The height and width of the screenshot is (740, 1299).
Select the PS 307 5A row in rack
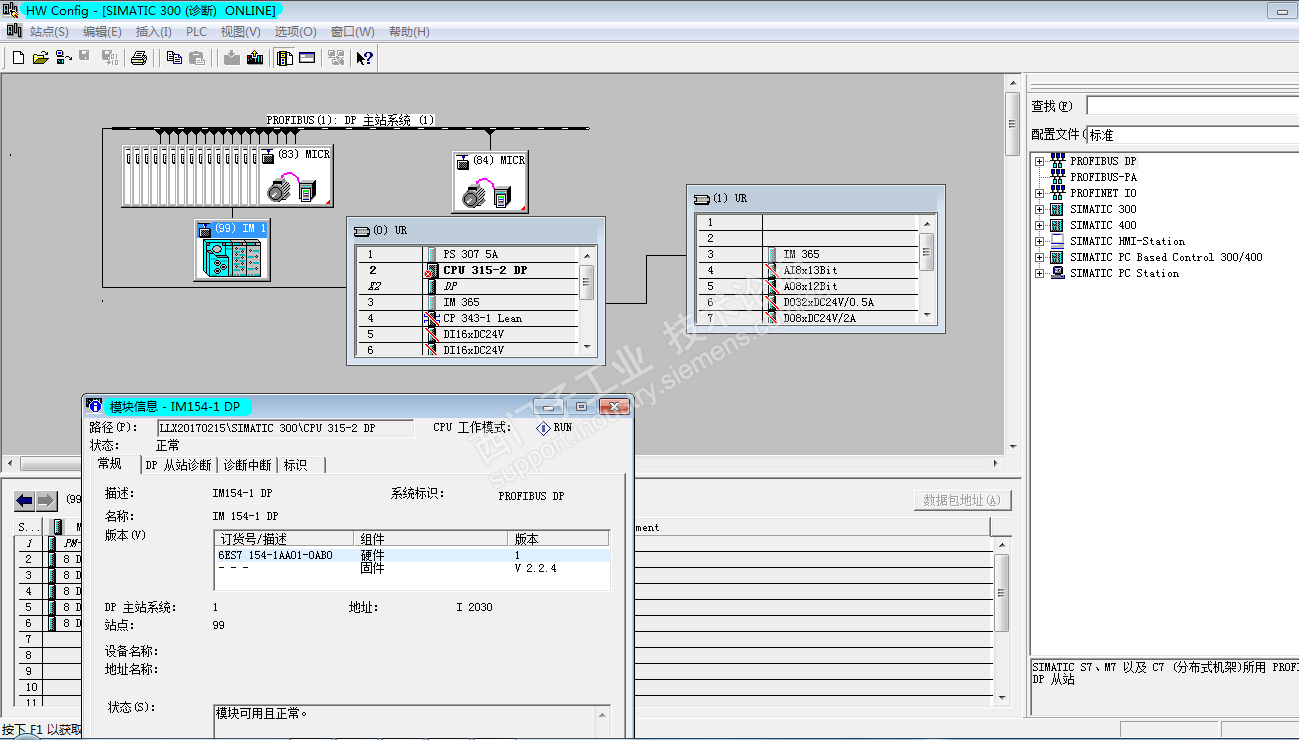point(469,254)
